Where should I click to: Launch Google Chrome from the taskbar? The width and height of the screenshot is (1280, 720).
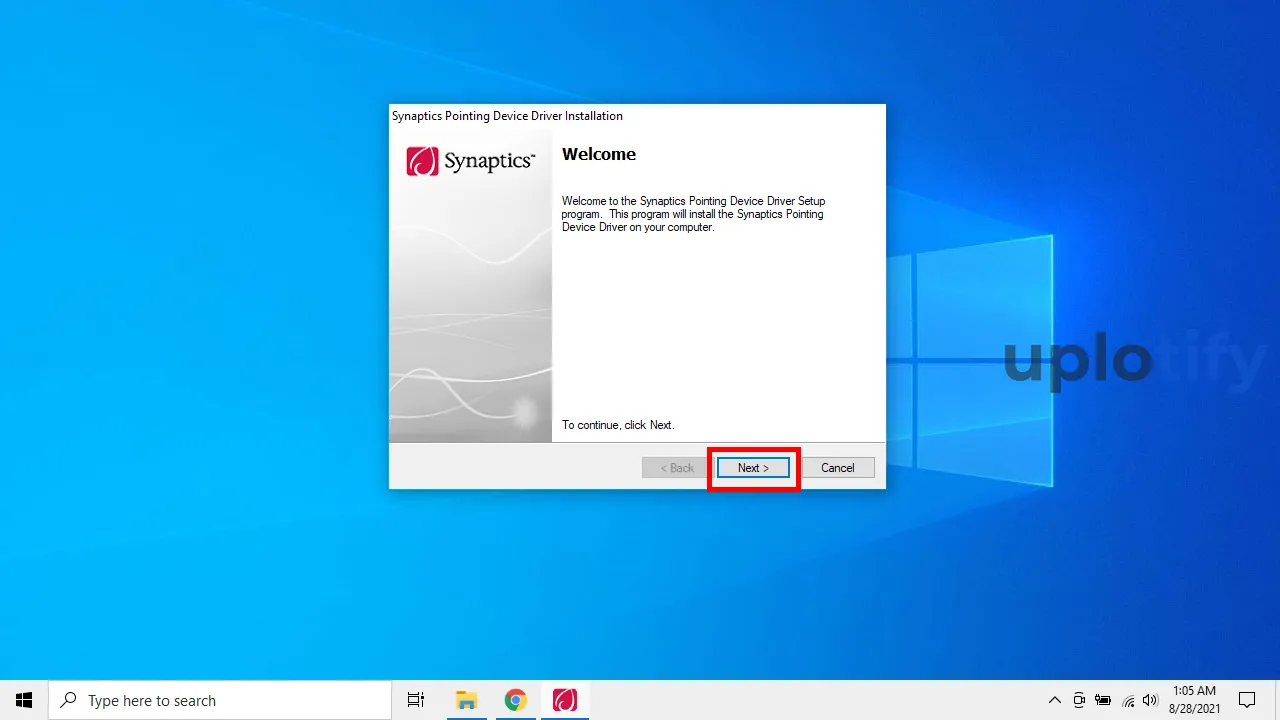[x=515, y=700]
